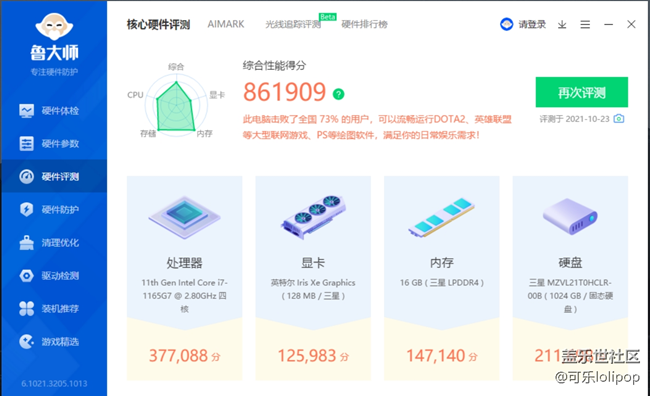Open 游戏精选 in the sidebar
Screen dimensions: 650x396
[x=54, y=342]
